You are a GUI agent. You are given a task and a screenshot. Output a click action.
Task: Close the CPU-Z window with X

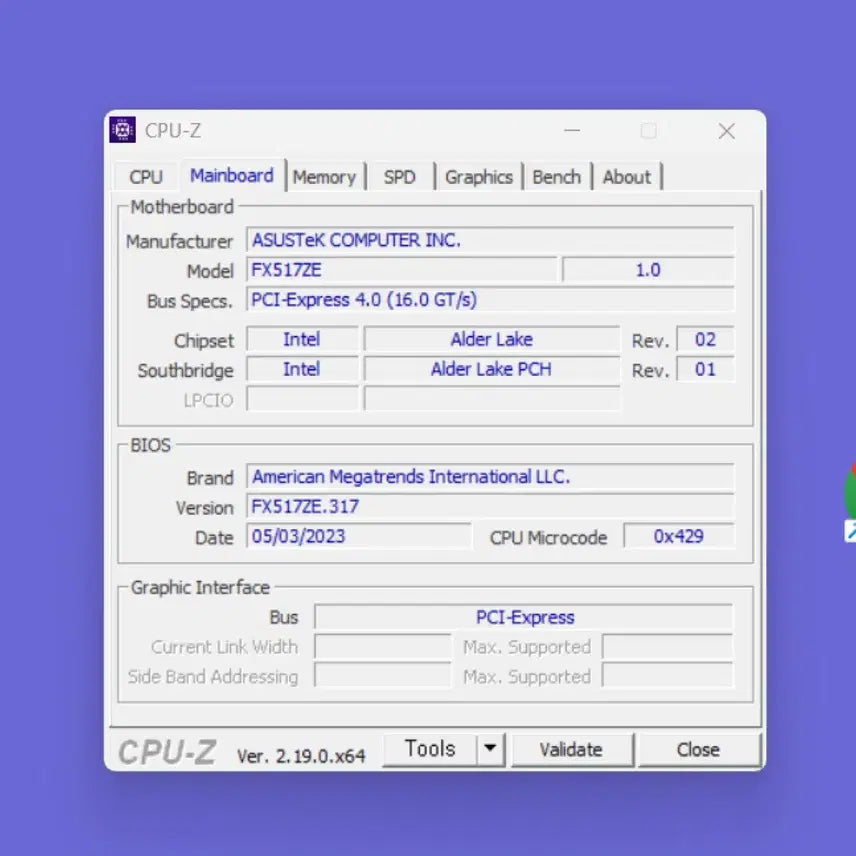(727, 130)
